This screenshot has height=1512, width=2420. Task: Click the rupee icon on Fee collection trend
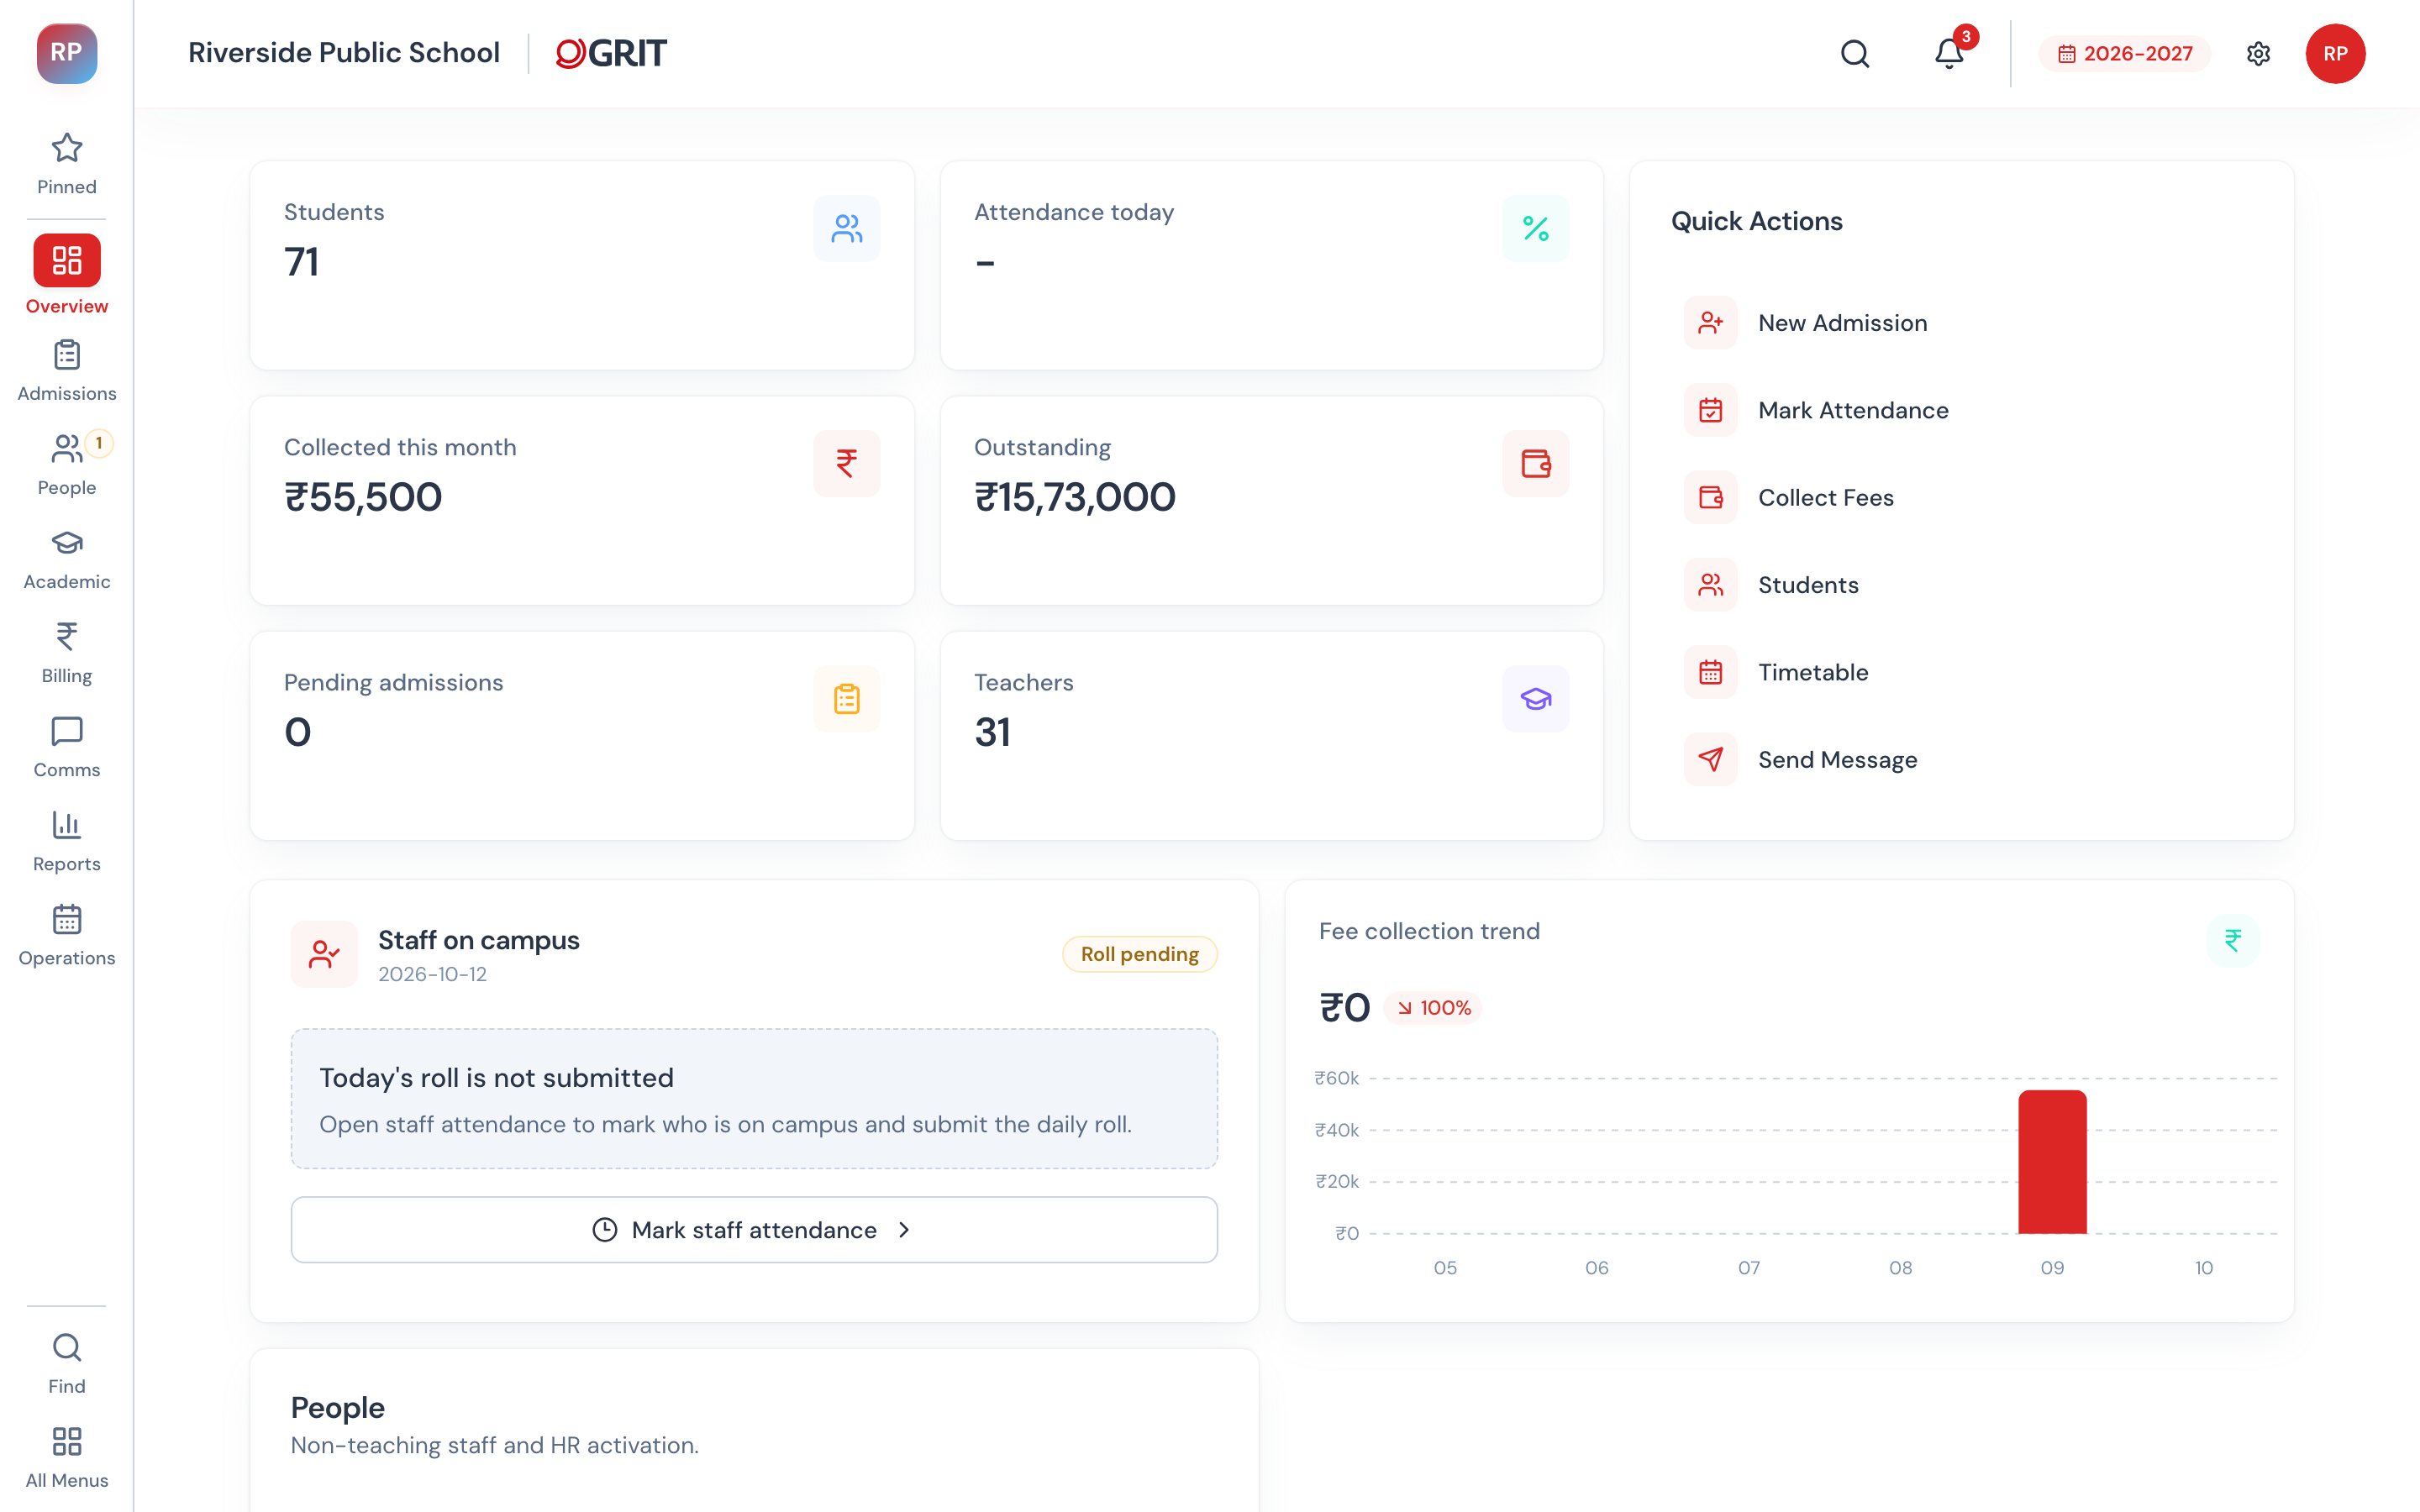(2232, 940)
